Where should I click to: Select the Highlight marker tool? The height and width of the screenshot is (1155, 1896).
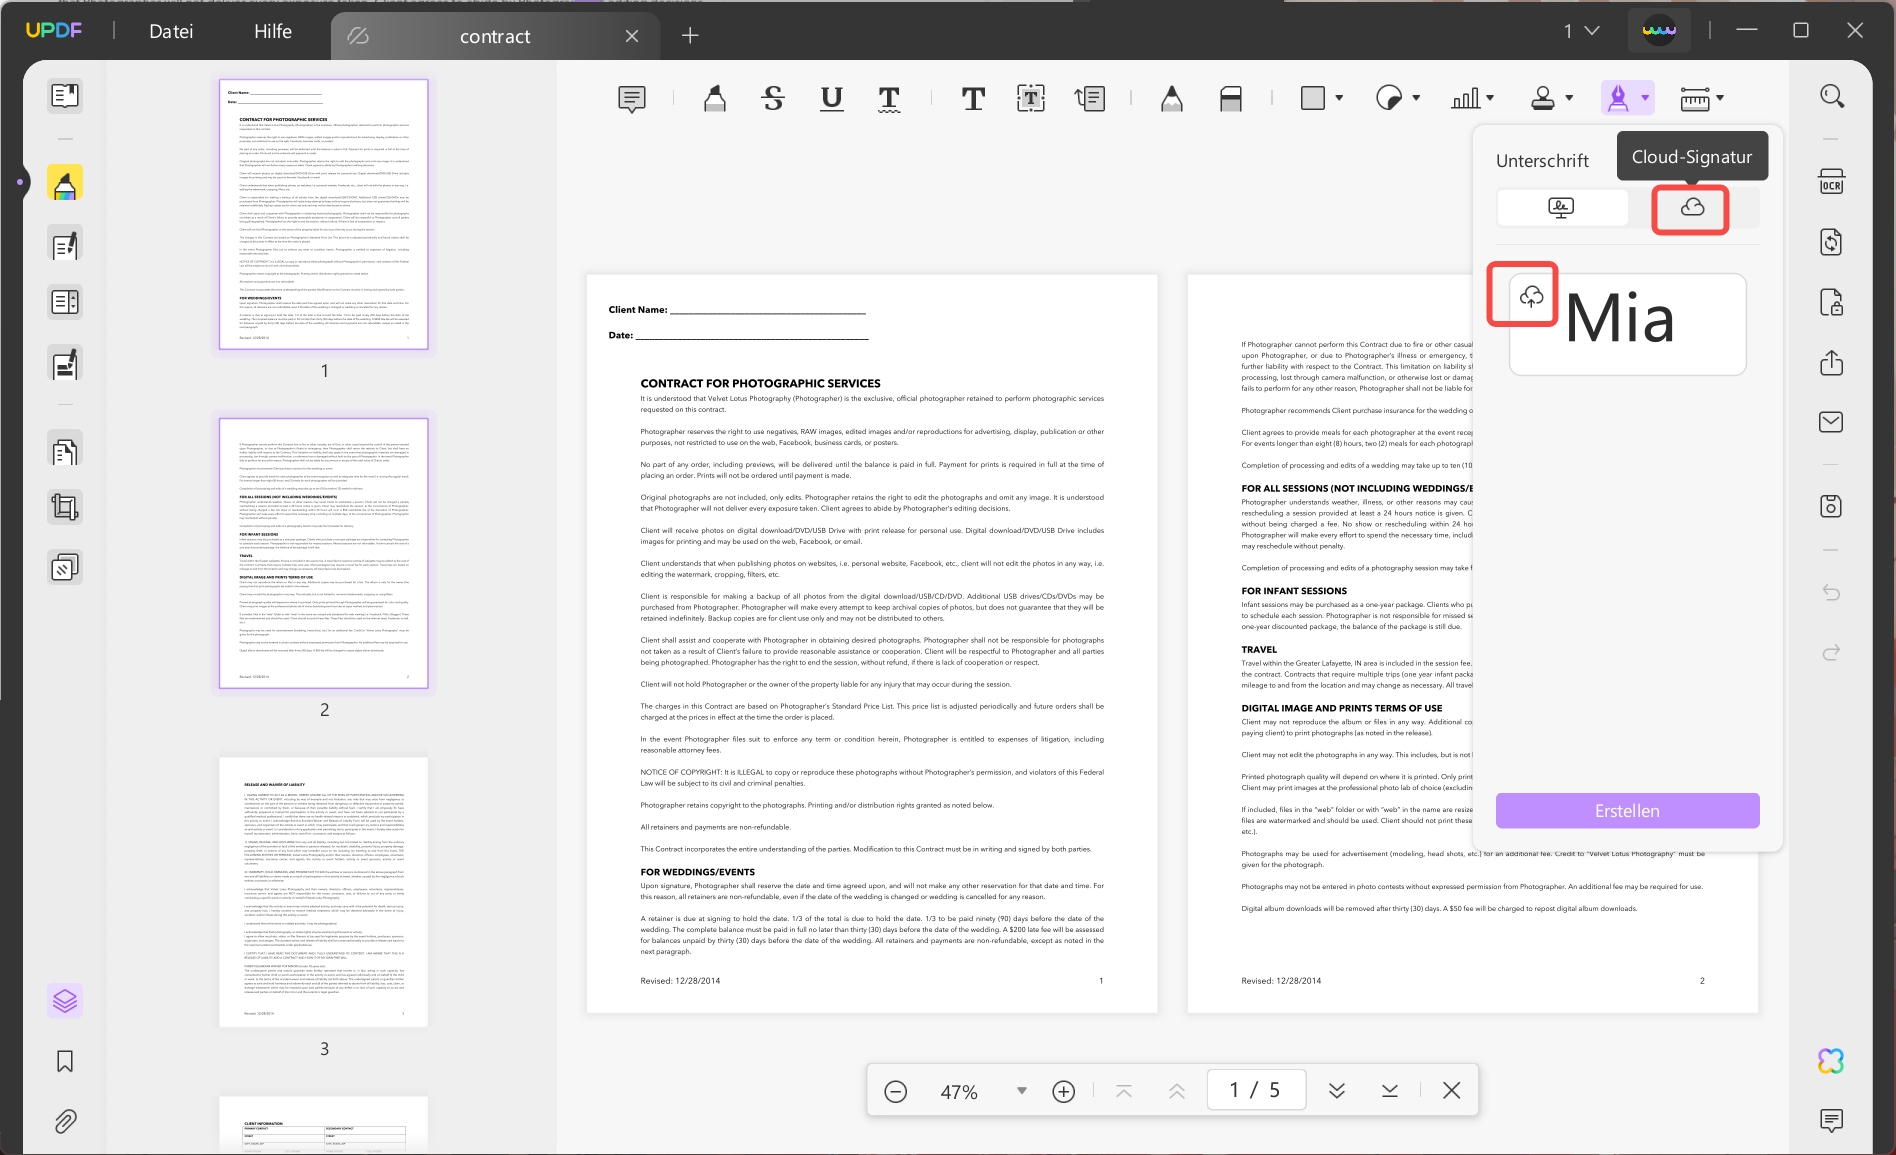[x=714, y=99]
